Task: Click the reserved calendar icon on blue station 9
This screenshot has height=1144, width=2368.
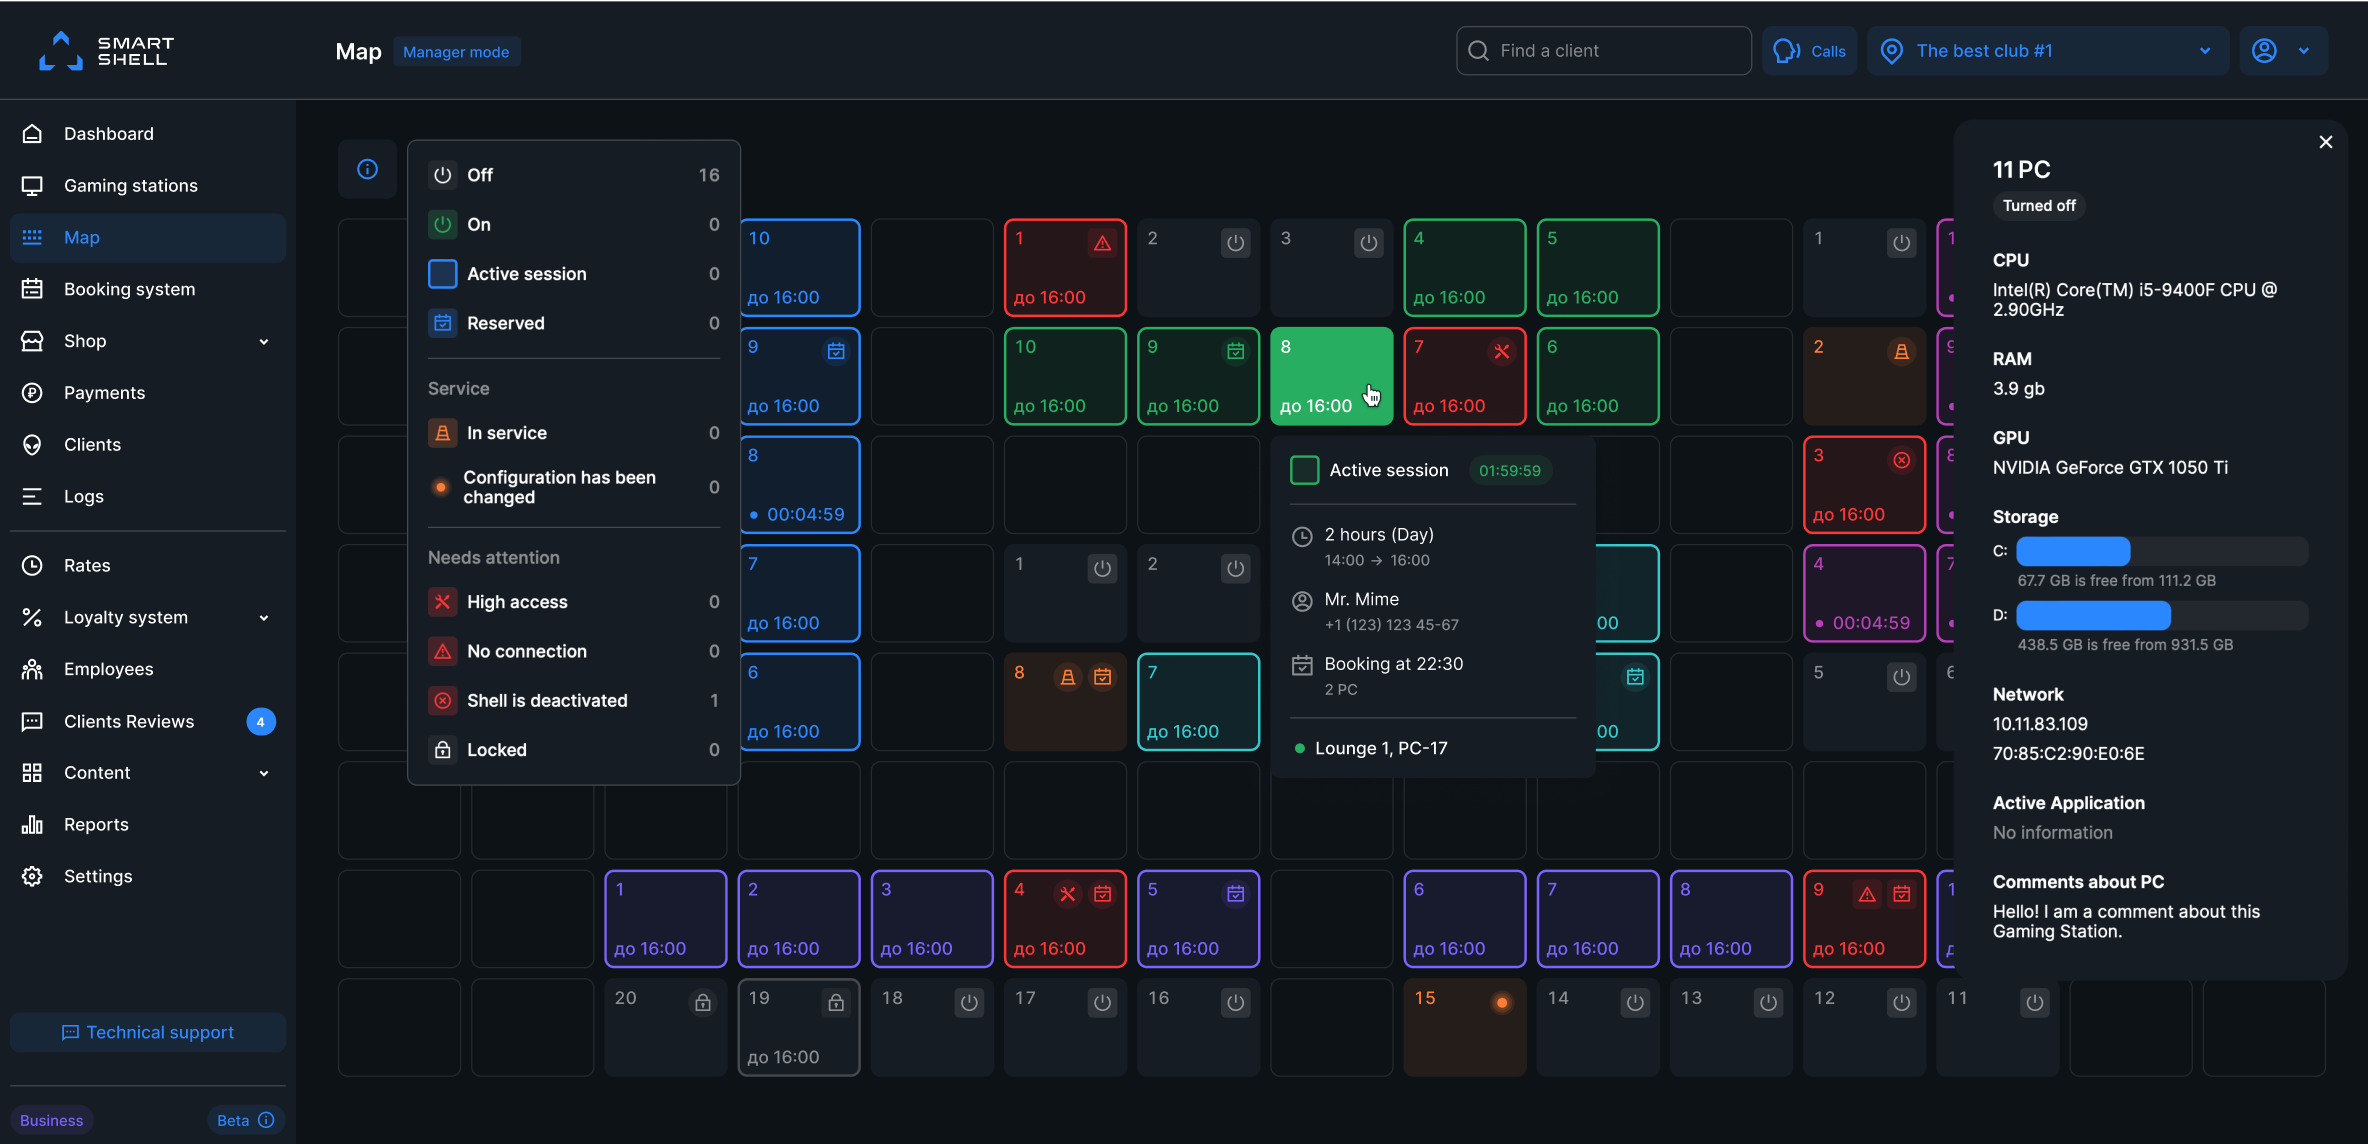Action: [836, 352]
